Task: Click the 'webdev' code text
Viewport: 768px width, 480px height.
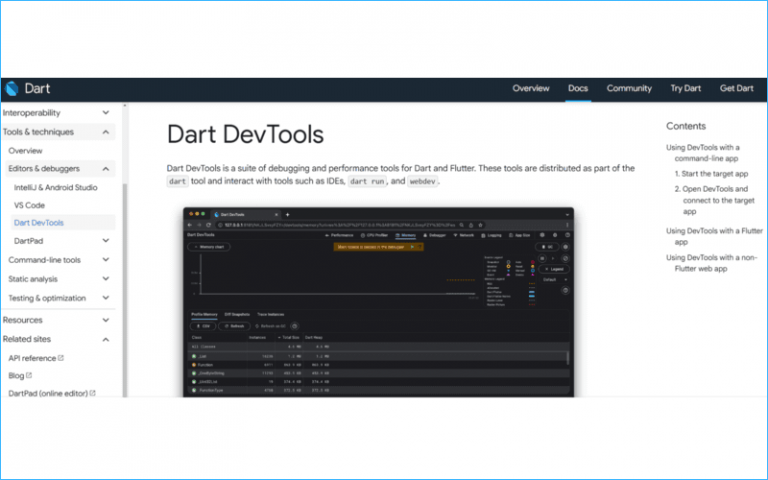Action: pyautogui.click(x=422, y=181)
